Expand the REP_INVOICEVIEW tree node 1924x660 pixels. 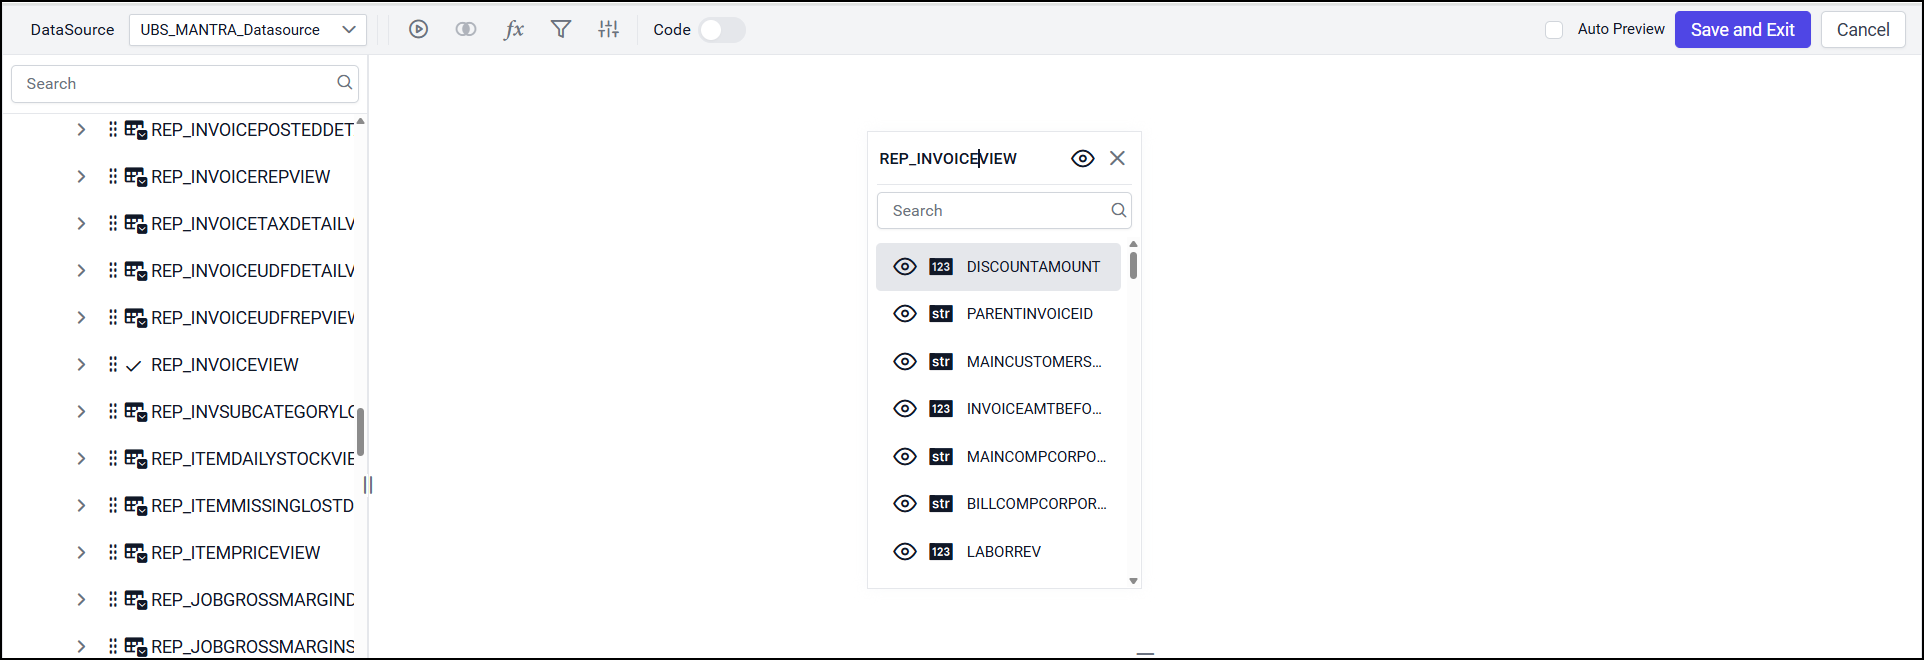pos(81,365)
